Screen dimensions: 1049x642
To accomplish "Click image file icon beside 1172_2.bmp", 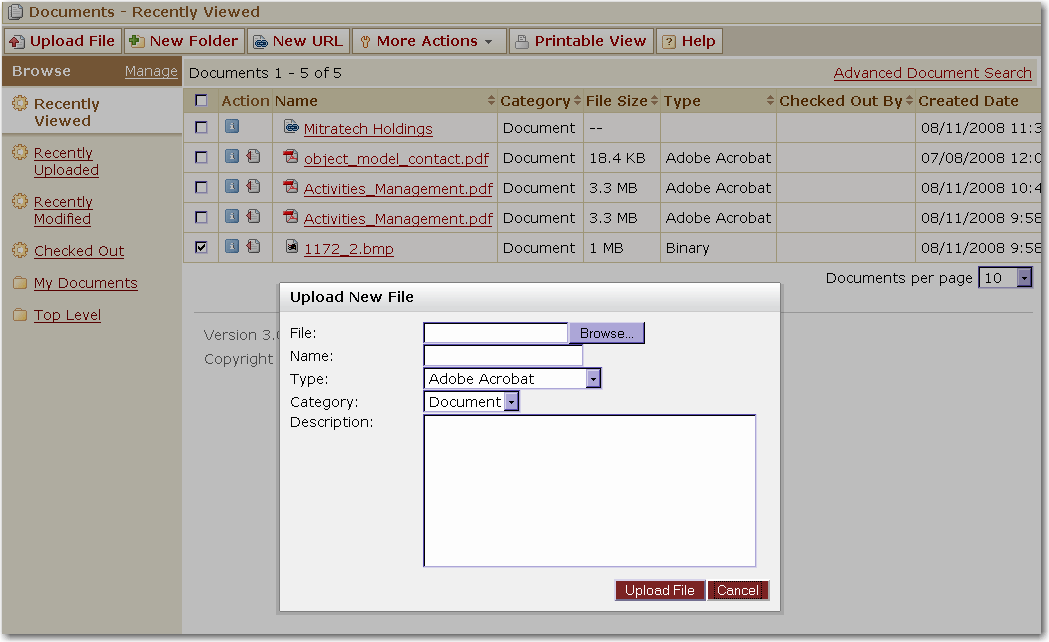I will [291, 246].
